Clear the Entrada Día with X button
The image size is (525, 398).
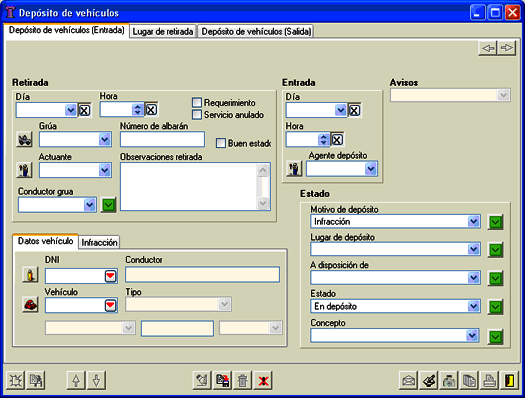click(355, 110)
